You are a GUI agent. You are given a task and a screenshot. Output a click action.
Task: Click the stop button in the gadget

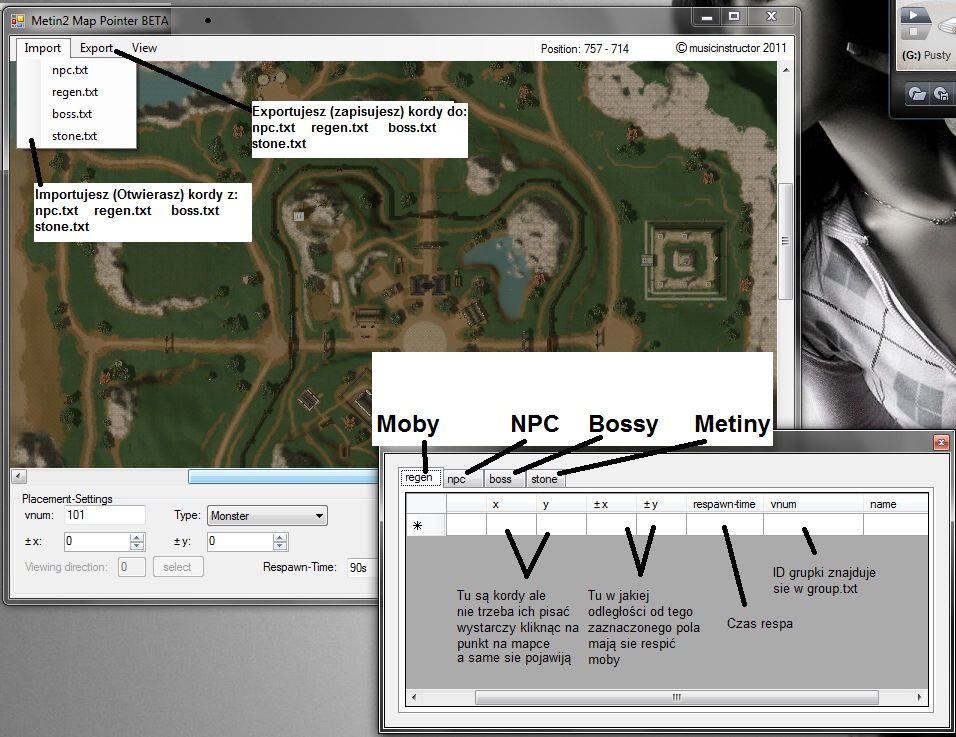913,32
